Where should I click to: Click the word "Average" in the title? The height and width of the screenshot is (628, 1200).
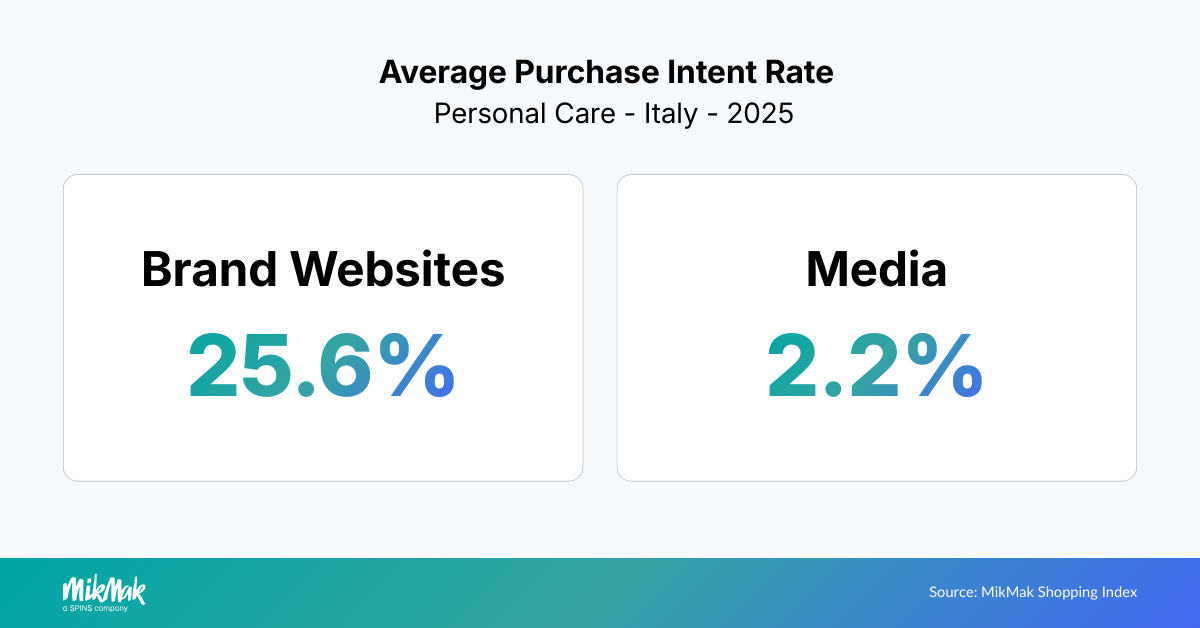point(442,73)
